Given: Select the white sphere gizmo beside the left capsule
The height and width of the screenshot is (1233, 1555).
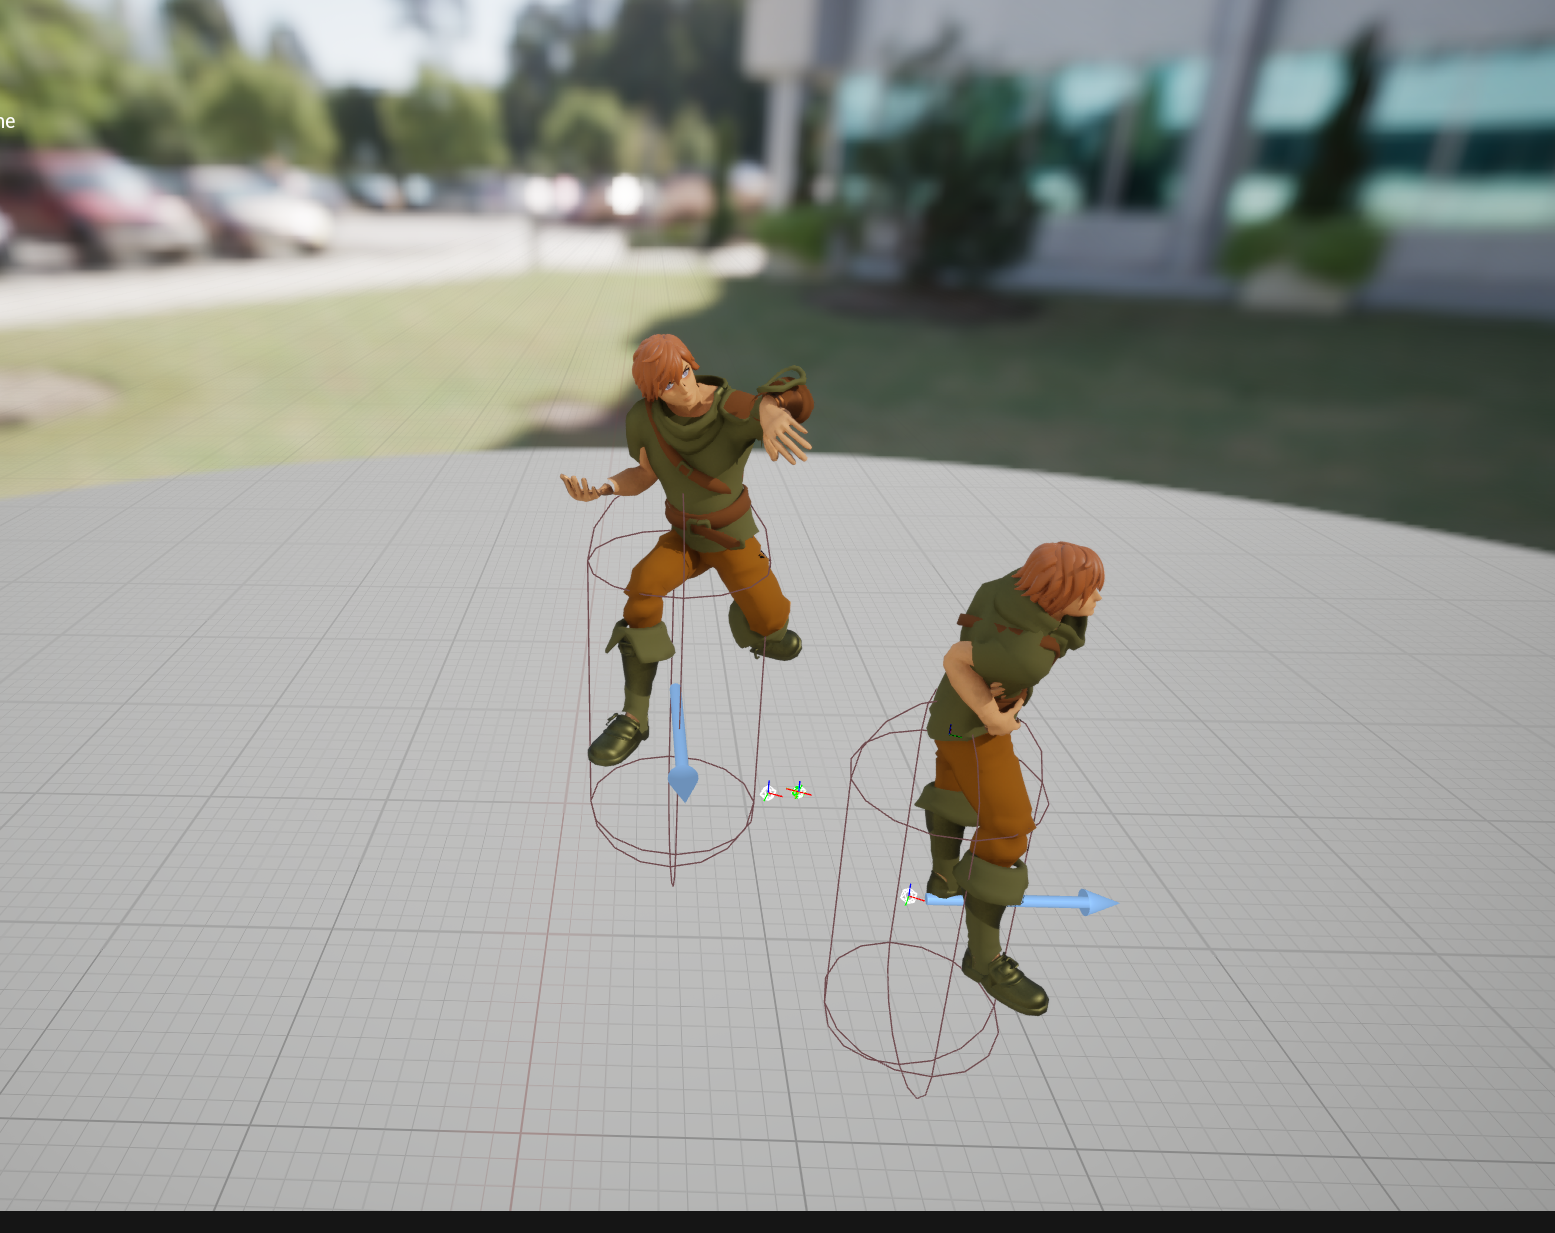Looking at the screenshot, I should [768, 792].
